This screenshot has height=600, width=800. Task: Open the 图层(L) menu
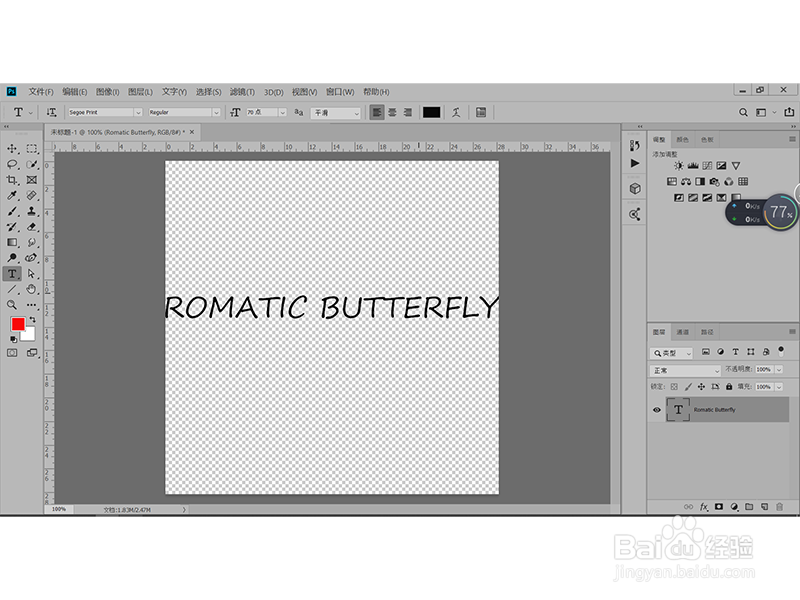pyautogui.click(x=140, y=92)
